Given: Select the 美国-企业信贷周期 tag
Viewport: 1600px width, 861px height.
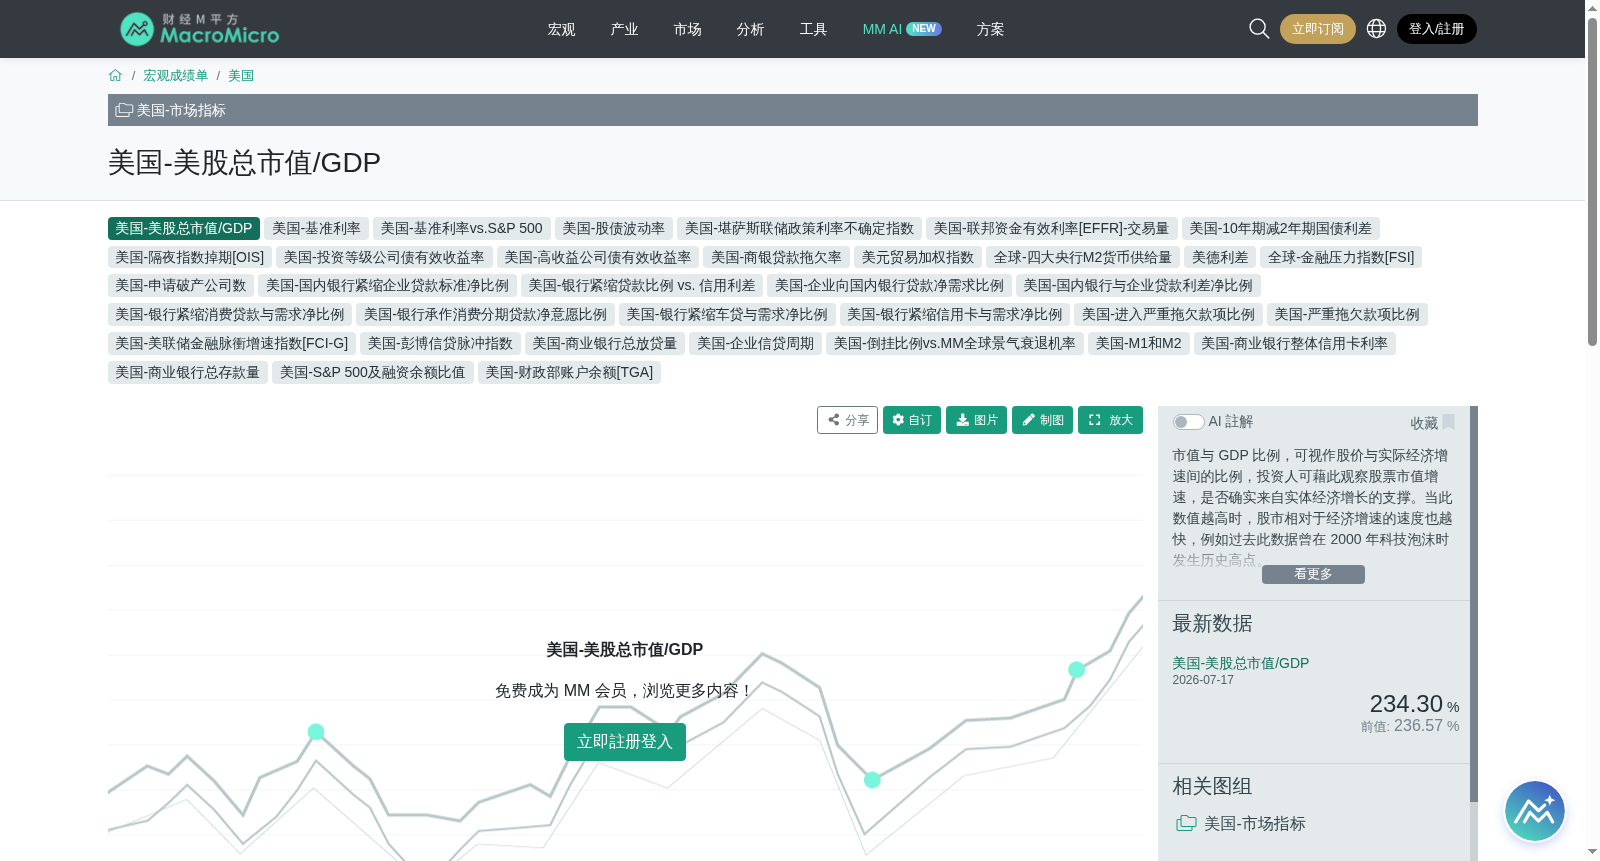Looking at the screenshot, I should [755, 344].
